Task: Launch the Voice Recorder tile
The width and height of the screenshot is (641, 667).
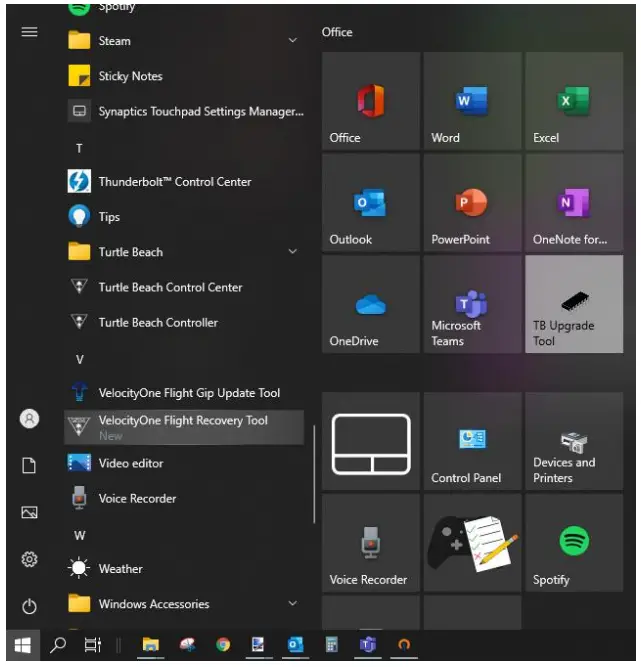Action: (371, 543)
